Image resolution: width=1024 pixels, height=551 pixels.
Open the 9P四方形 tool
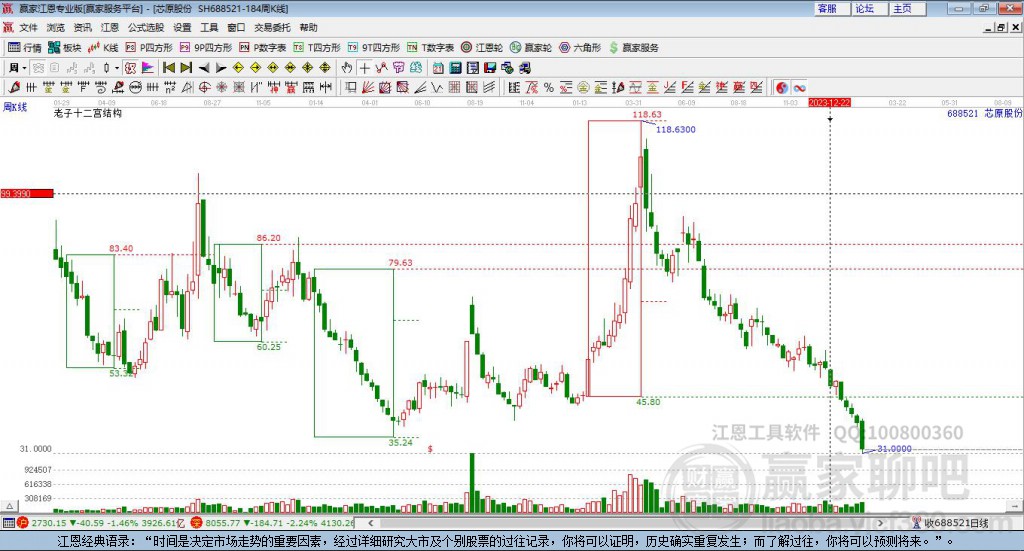click(x=206, y=48)
